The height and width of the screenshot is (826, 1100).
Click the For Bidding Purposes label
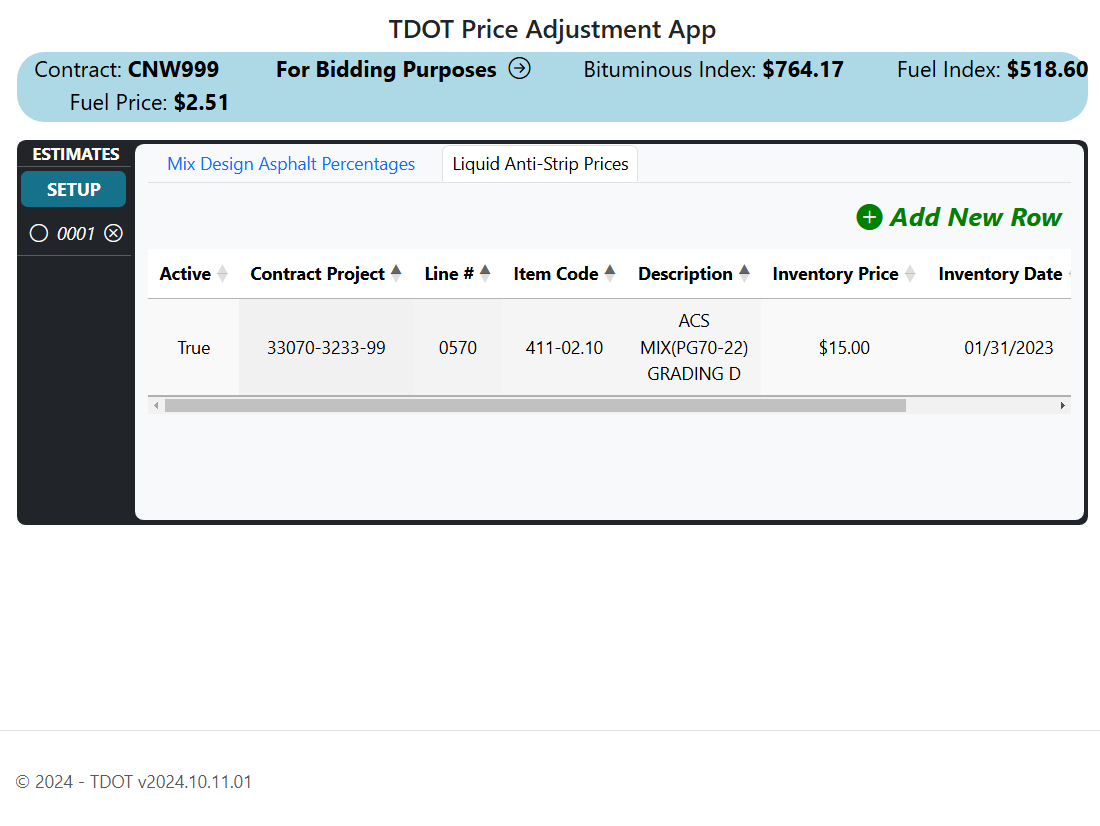[386, 69]
